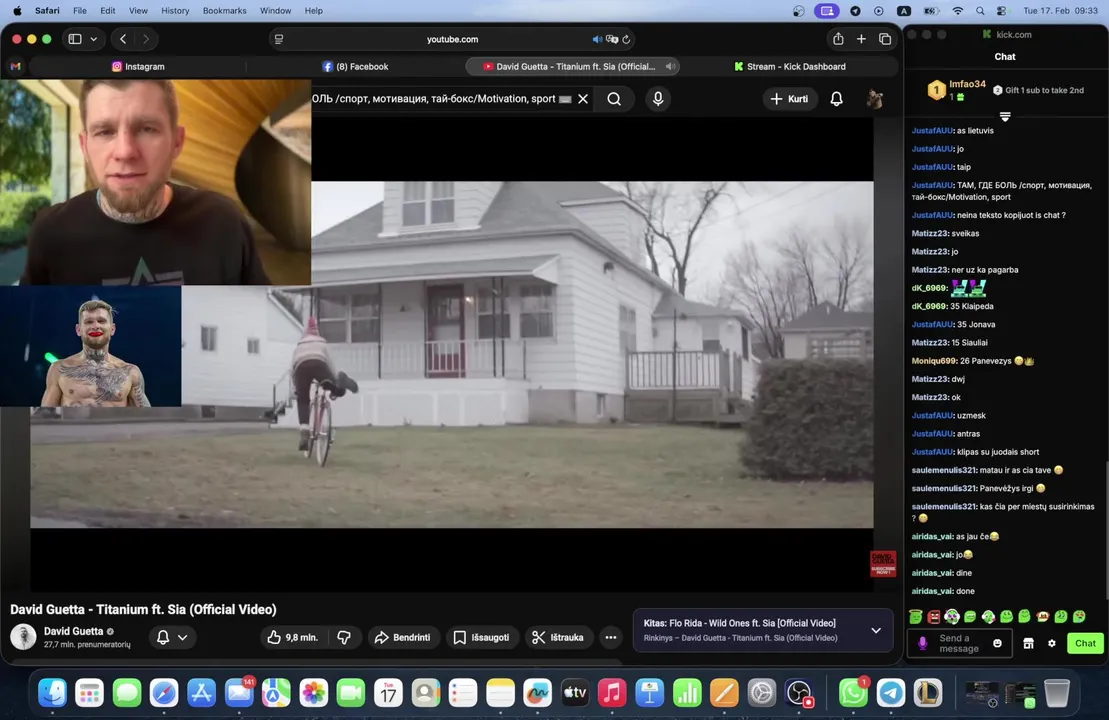Mute the David Guetta tab speaker icon
1109x720 pixels.
tap(670, 66)
